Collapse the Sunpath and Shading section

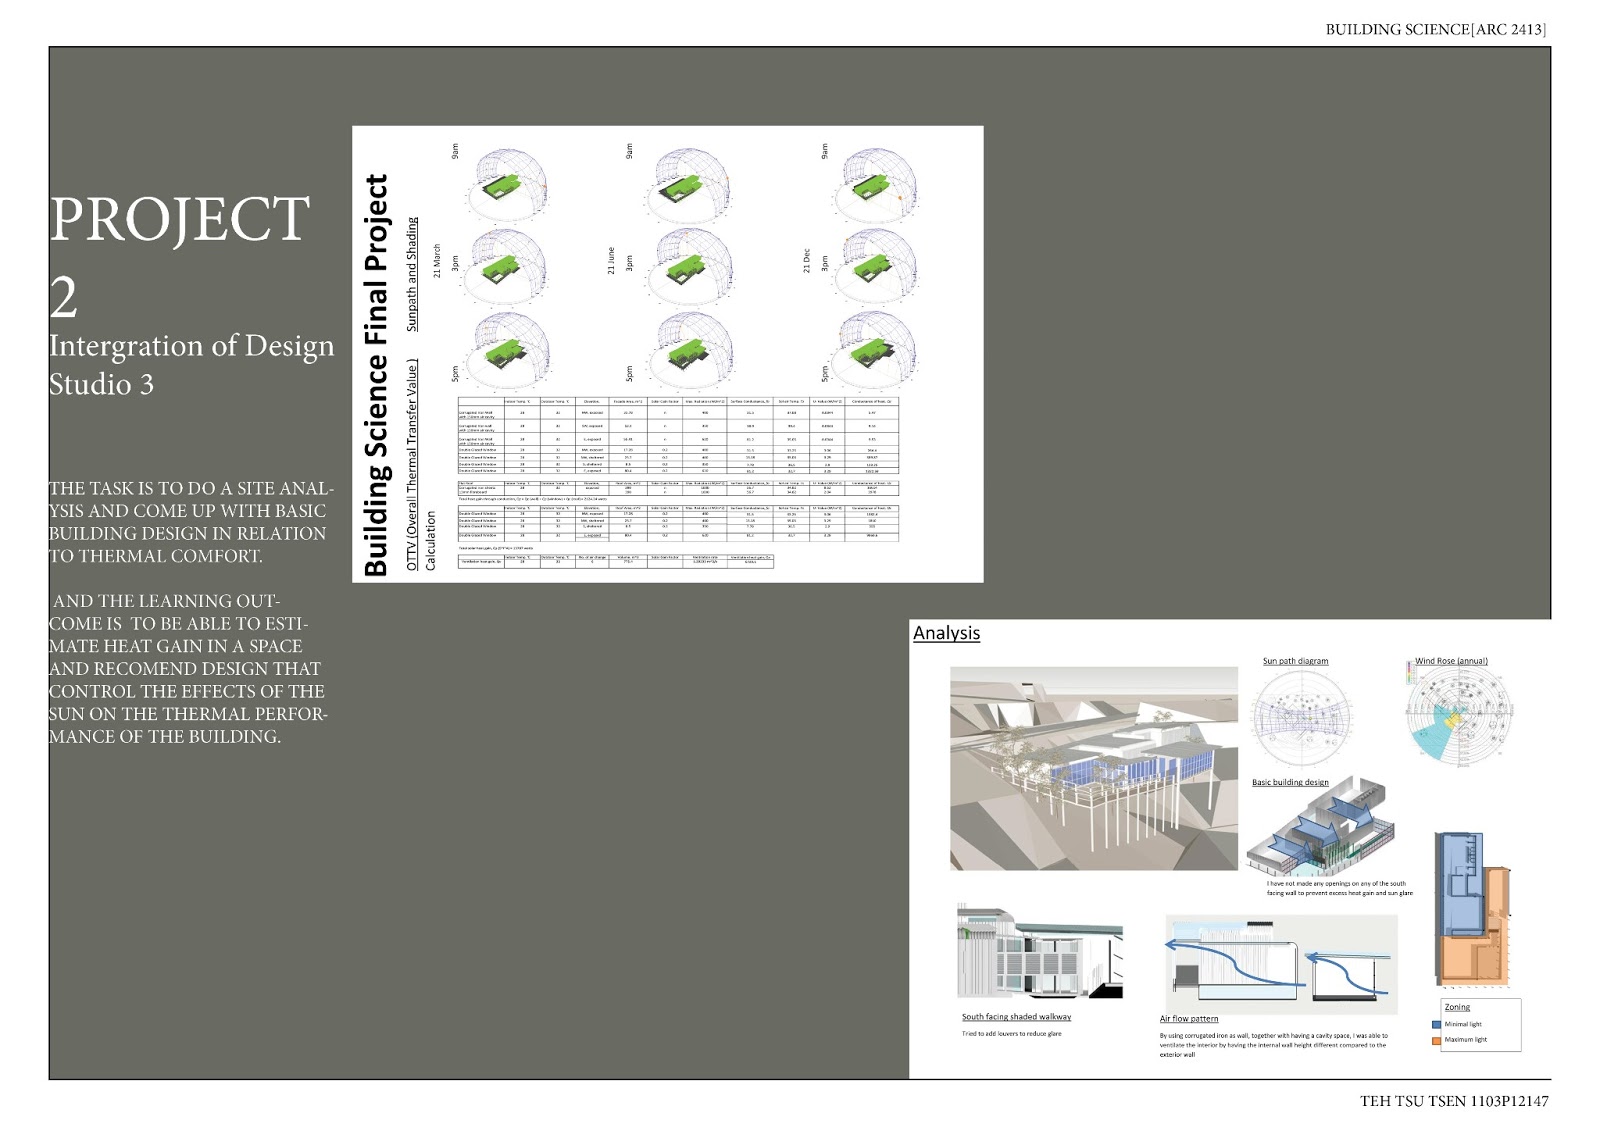[411, 270]
